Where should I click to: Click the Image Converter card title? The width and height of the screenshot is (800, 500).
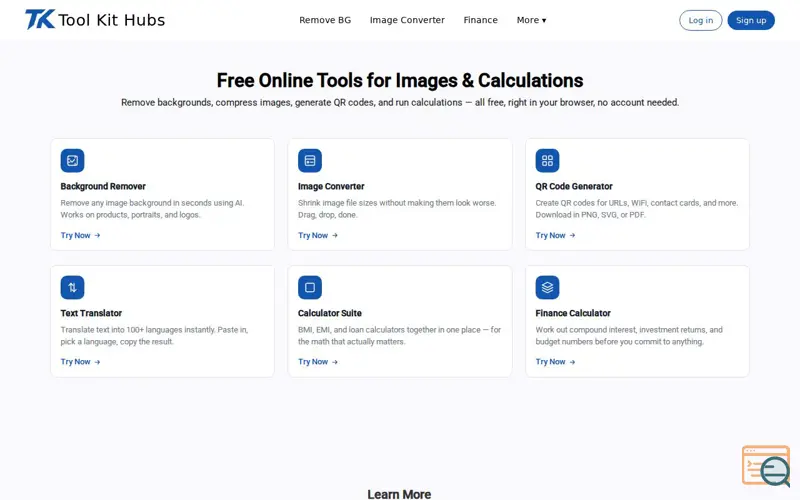[x=331, y=186]
